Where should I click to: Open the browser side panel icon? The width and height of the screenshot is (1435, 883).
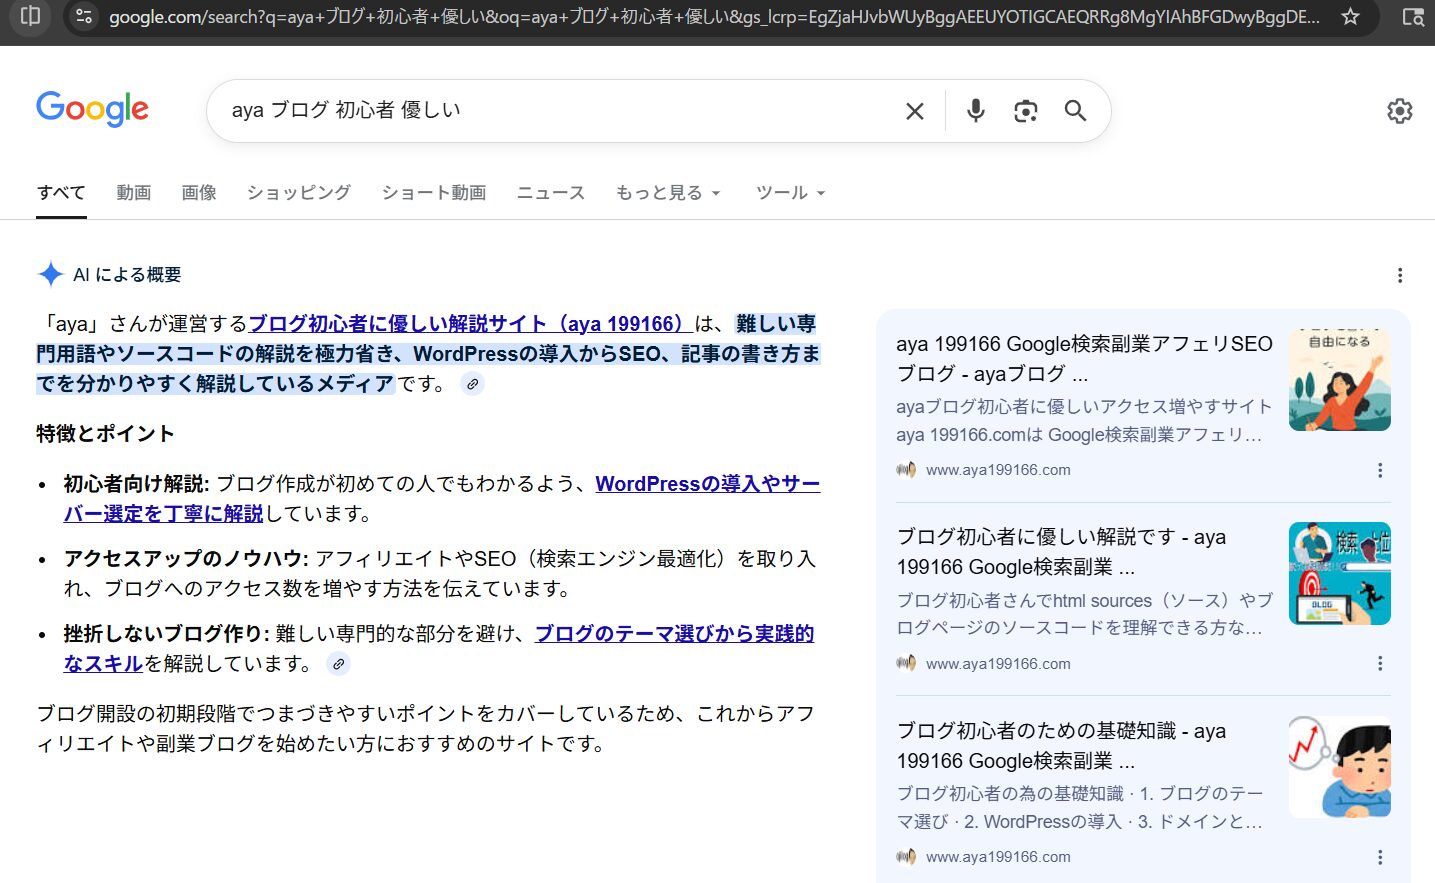tap(31, 16)
